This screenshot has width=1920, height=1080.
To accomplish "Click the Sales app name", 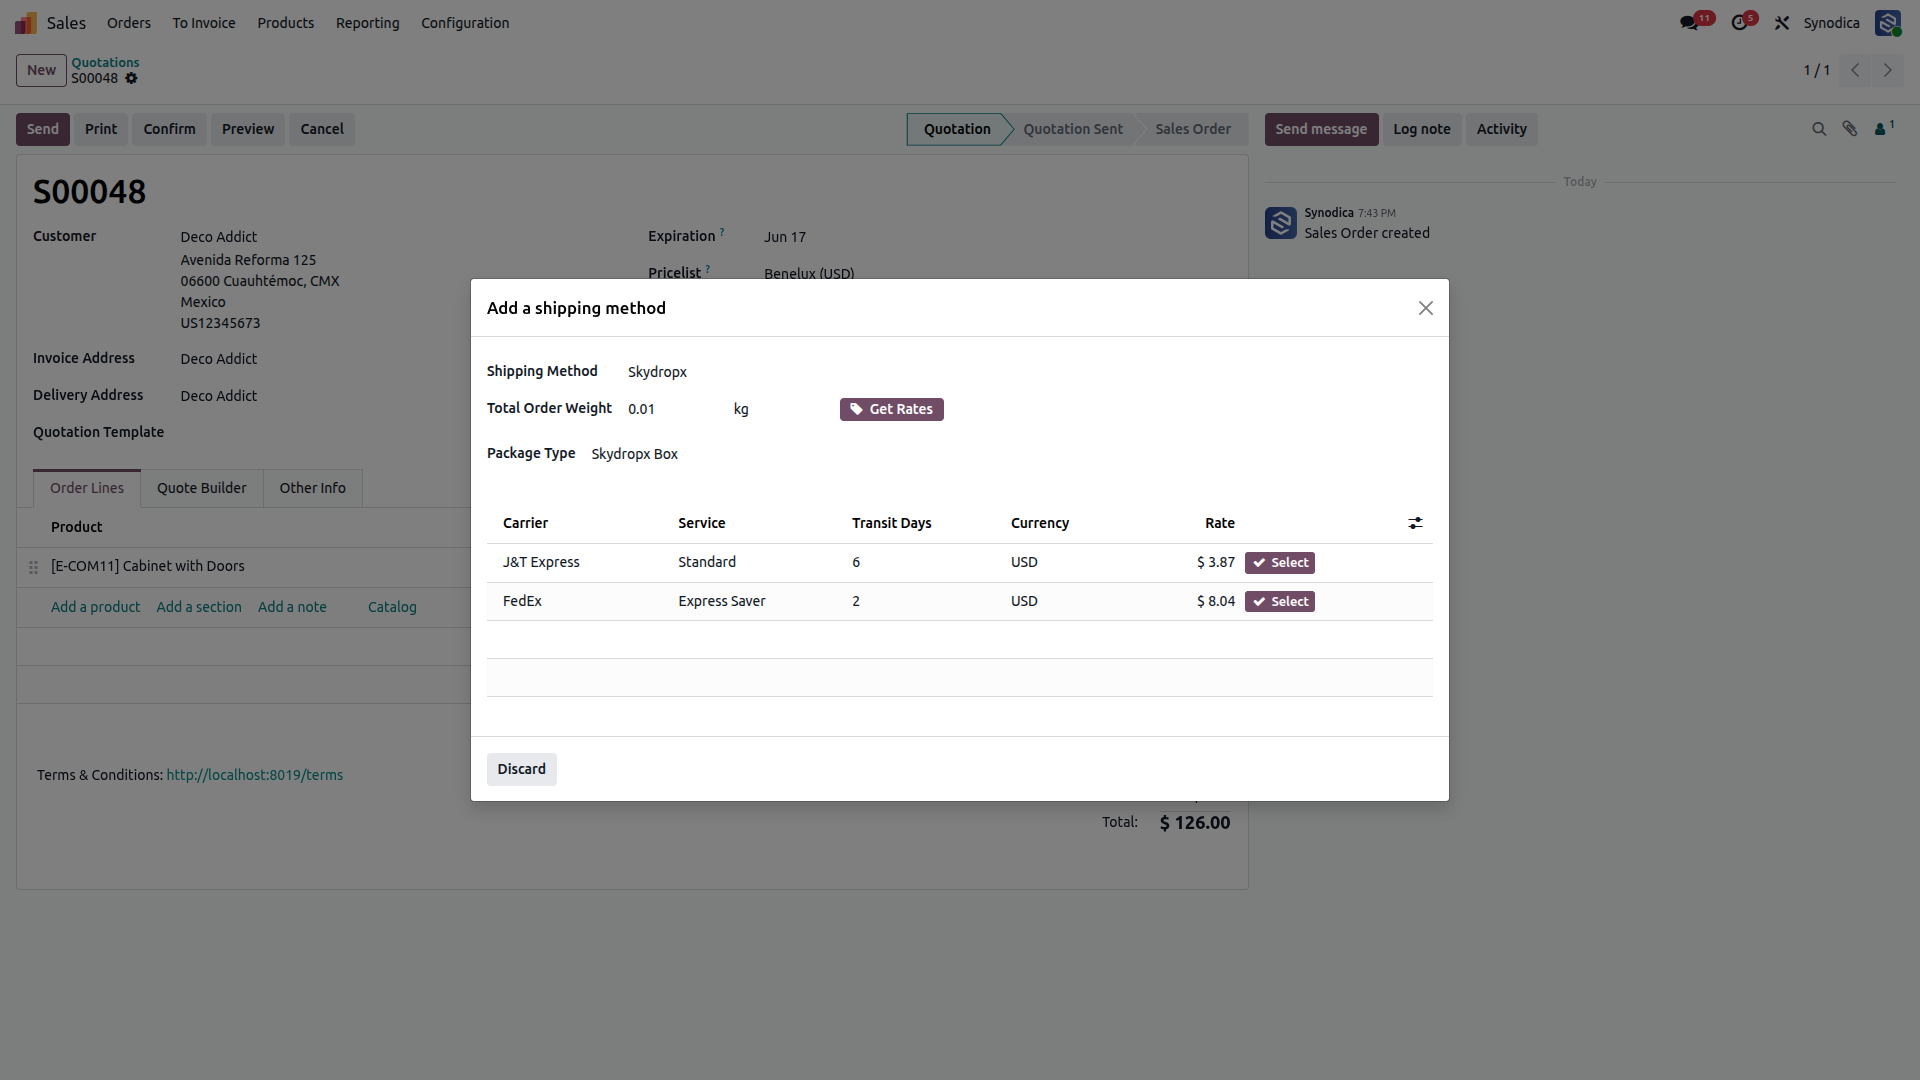I will click(66, 23).
